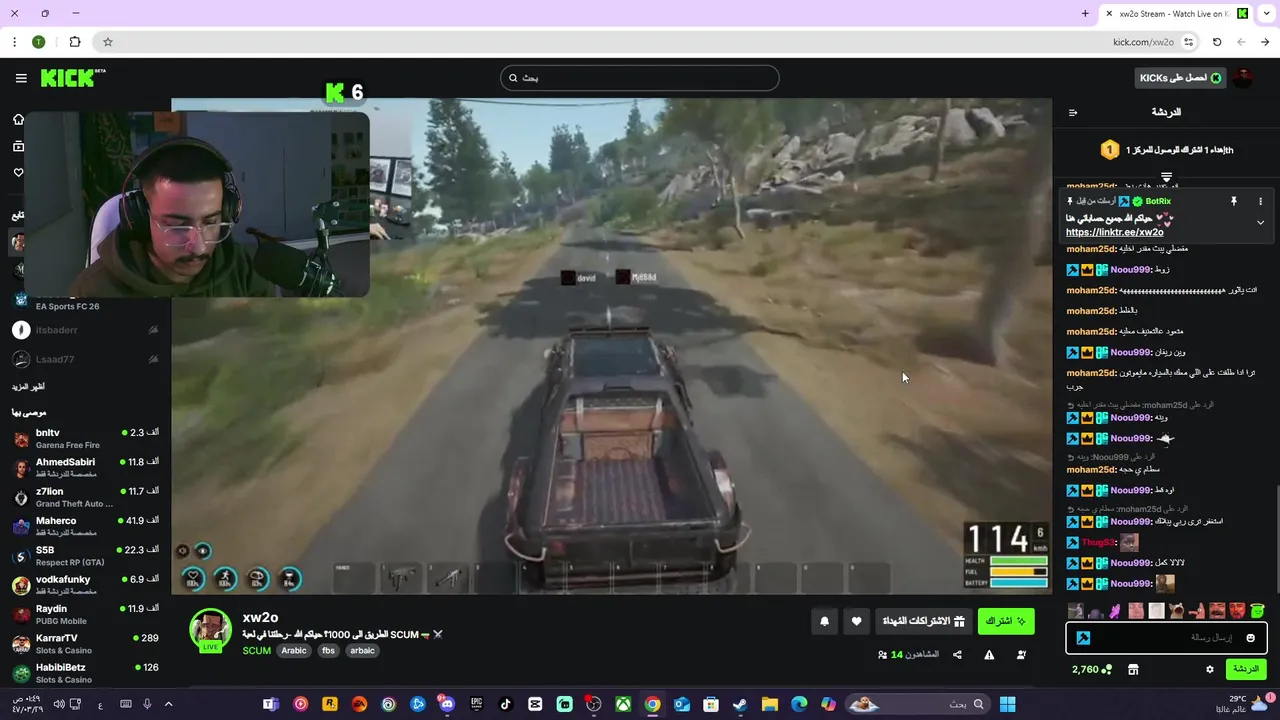Collapse the chat panel with the arrow icon
1280x720 pixels.
[1073, 112]
